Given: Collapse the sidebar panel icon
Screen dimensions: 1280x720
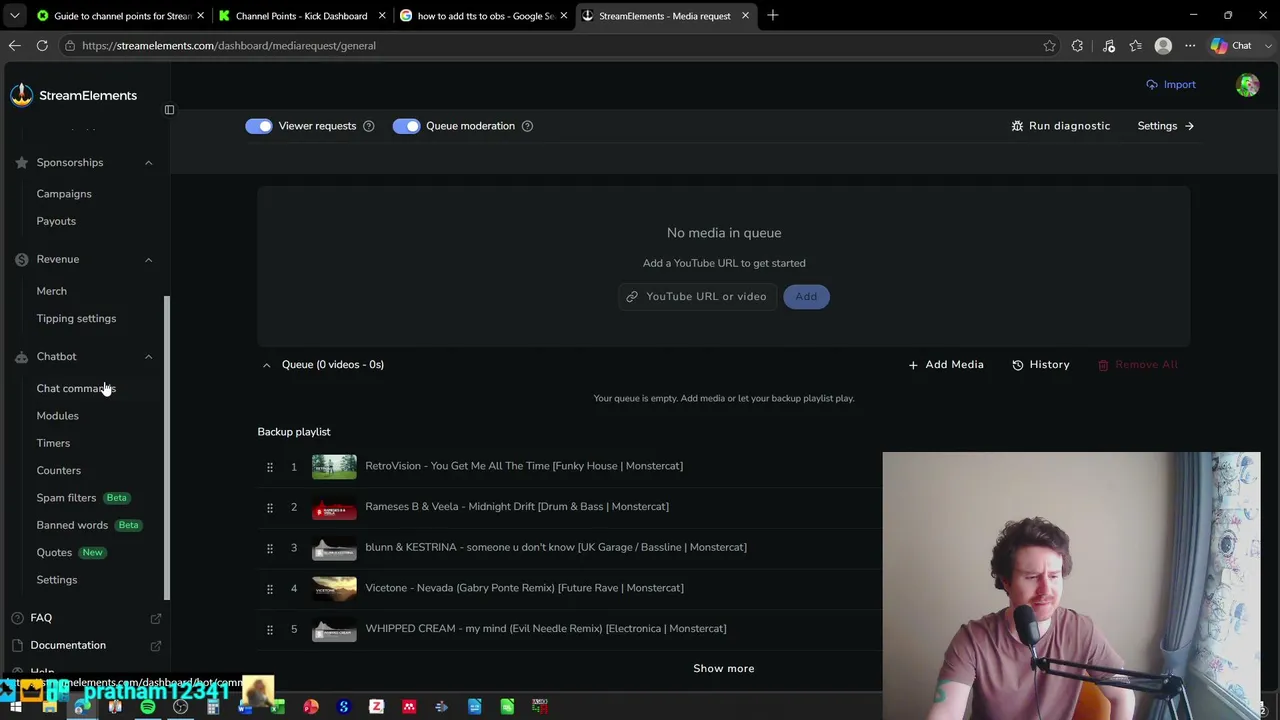Looking at the screenshot, I should (169, 110).
